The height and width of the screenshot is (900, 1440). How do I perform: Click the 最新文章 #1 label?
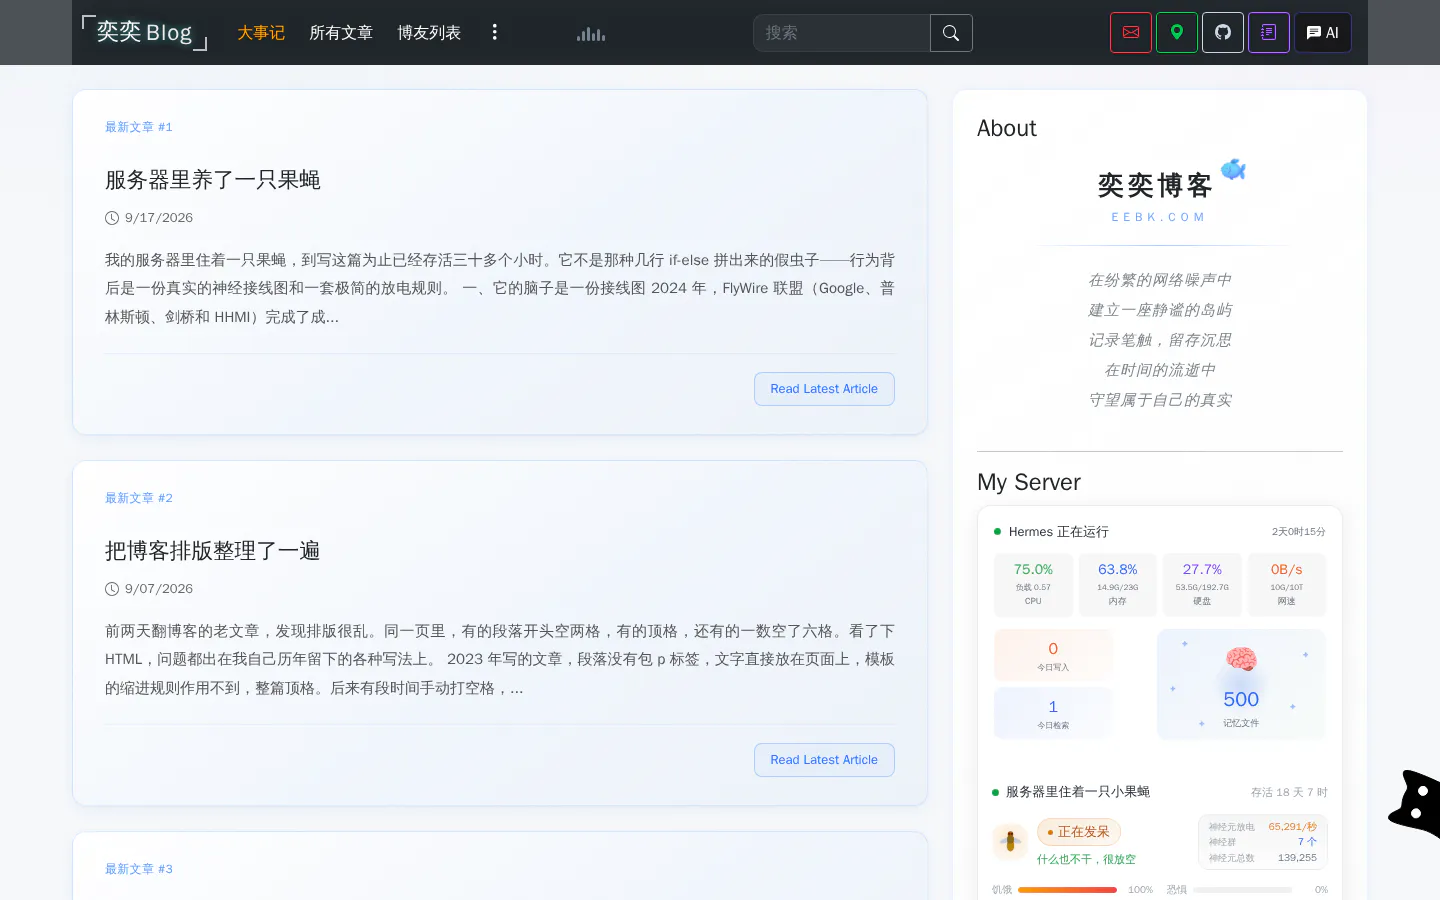pos(139,127)
